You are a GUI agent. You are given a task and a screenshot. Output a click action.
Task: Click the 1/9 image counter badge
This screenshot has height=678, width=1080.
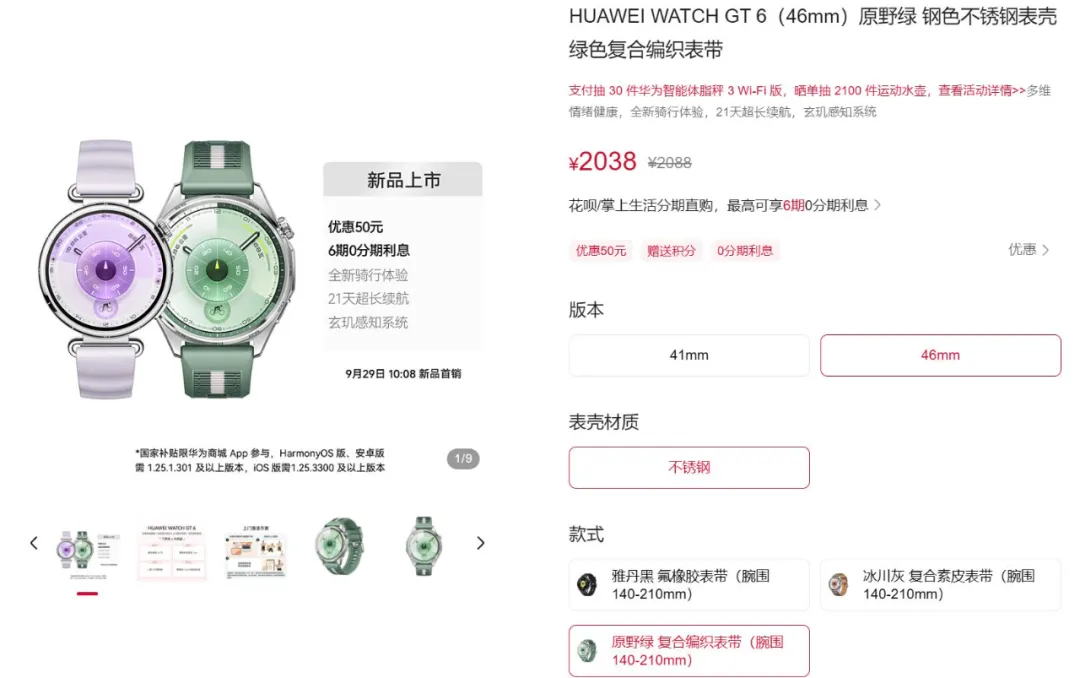tap(464, 459)
